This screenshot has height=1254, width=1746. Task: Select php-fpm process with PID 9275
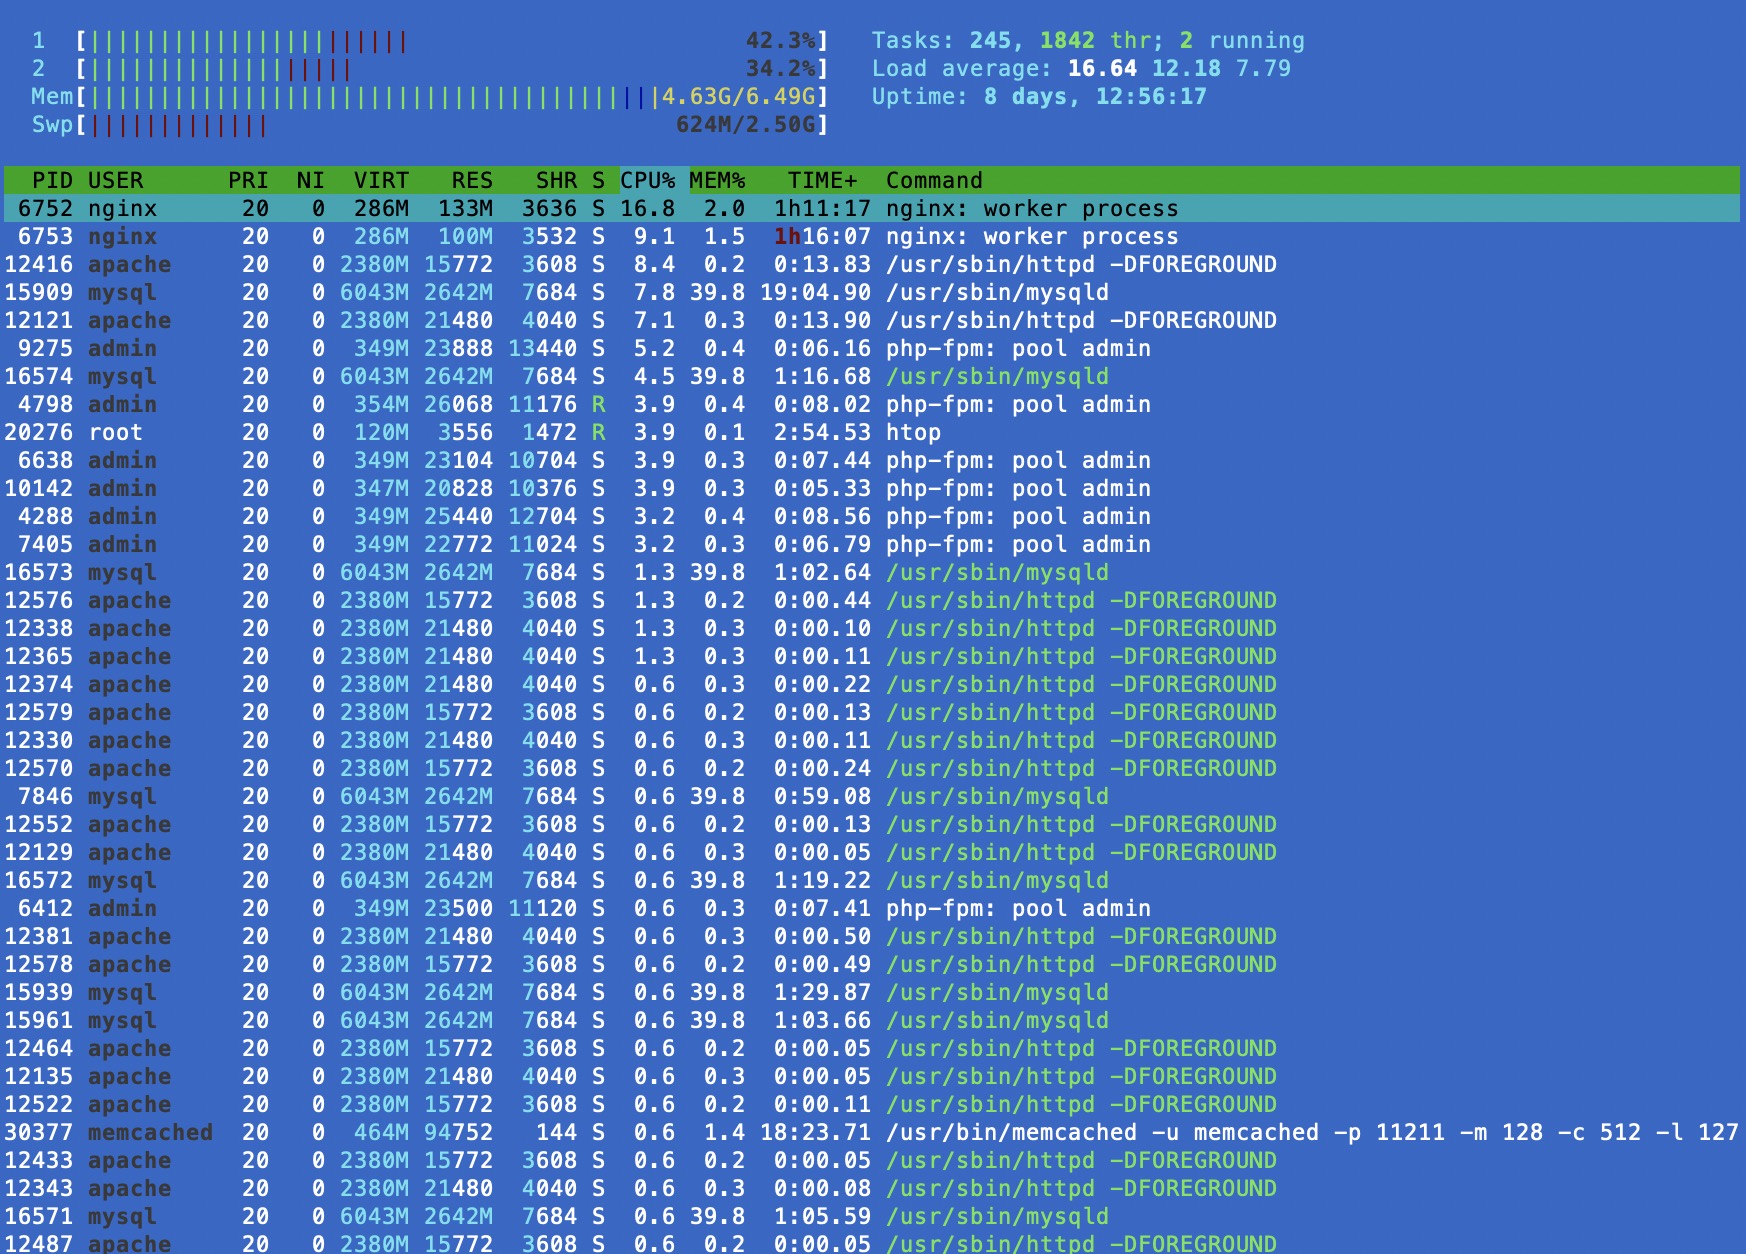click(600, 348)
